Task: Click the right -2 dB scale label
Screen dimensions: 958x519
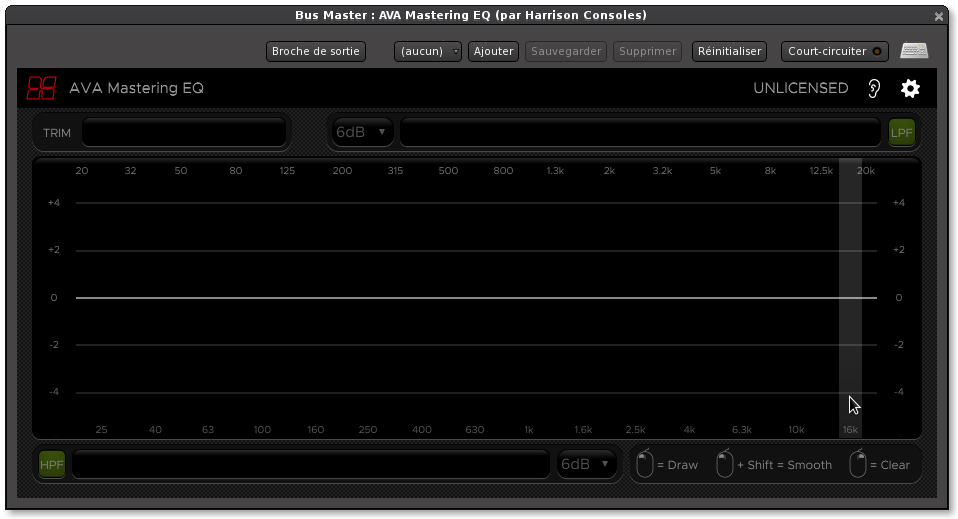Action: click(899, 345)
